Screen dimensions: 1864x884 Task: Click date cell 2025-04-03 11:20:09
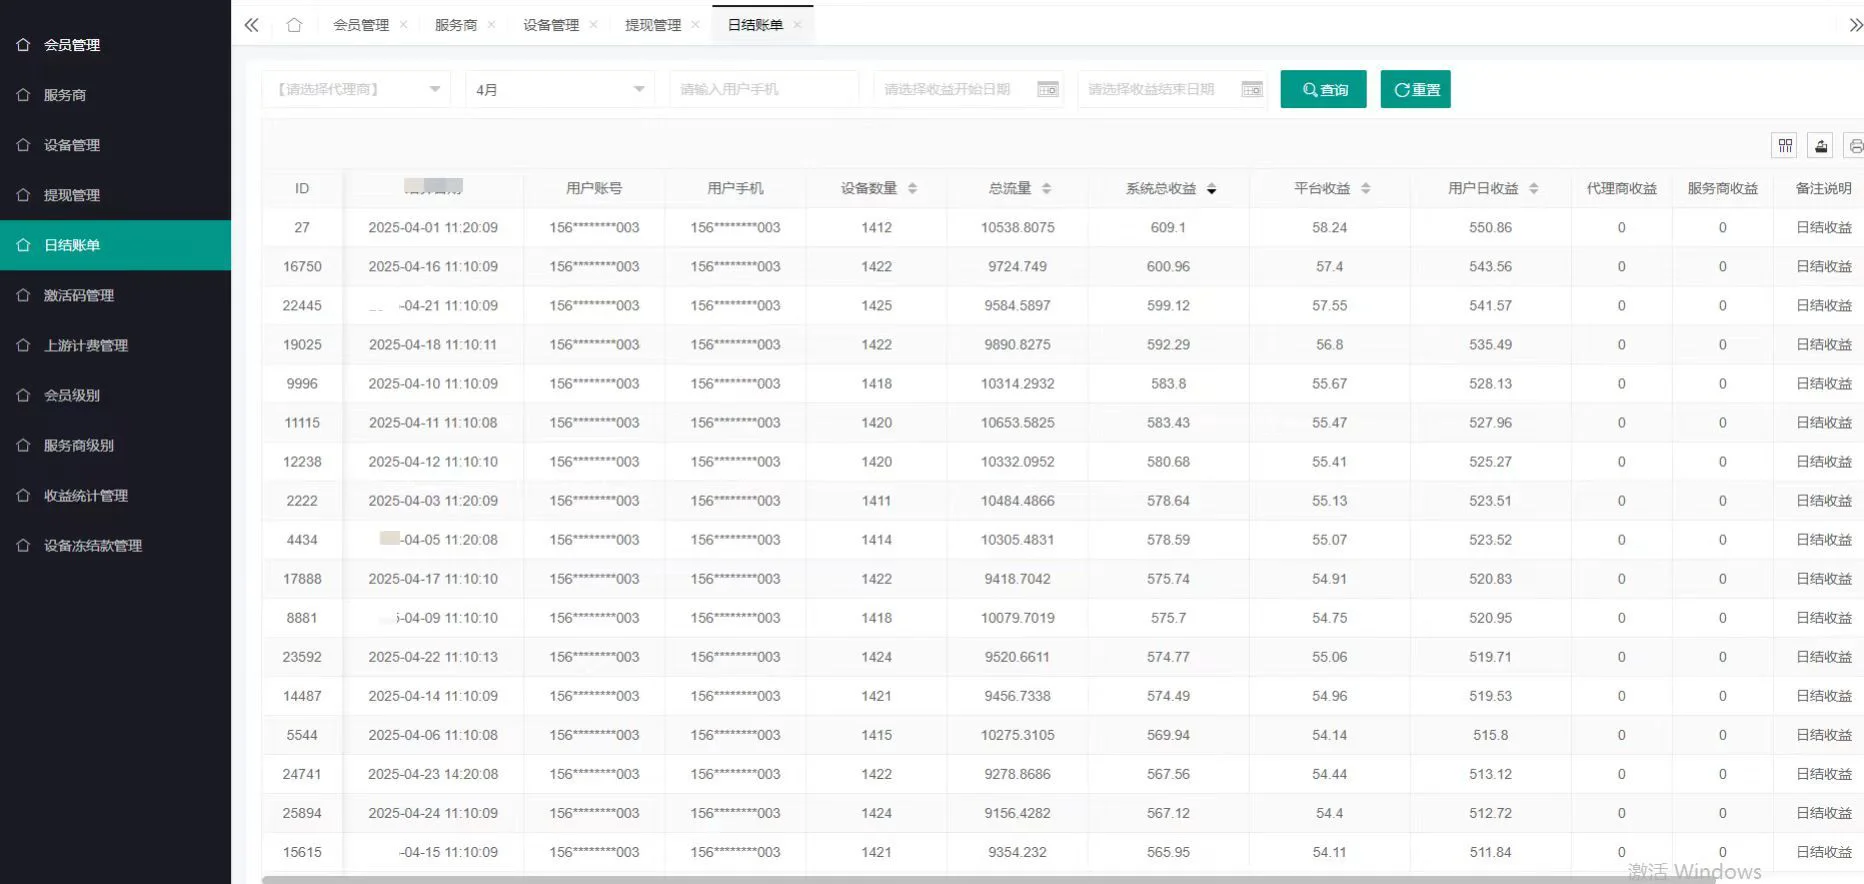pyautogui.click(x=433, y=500)
